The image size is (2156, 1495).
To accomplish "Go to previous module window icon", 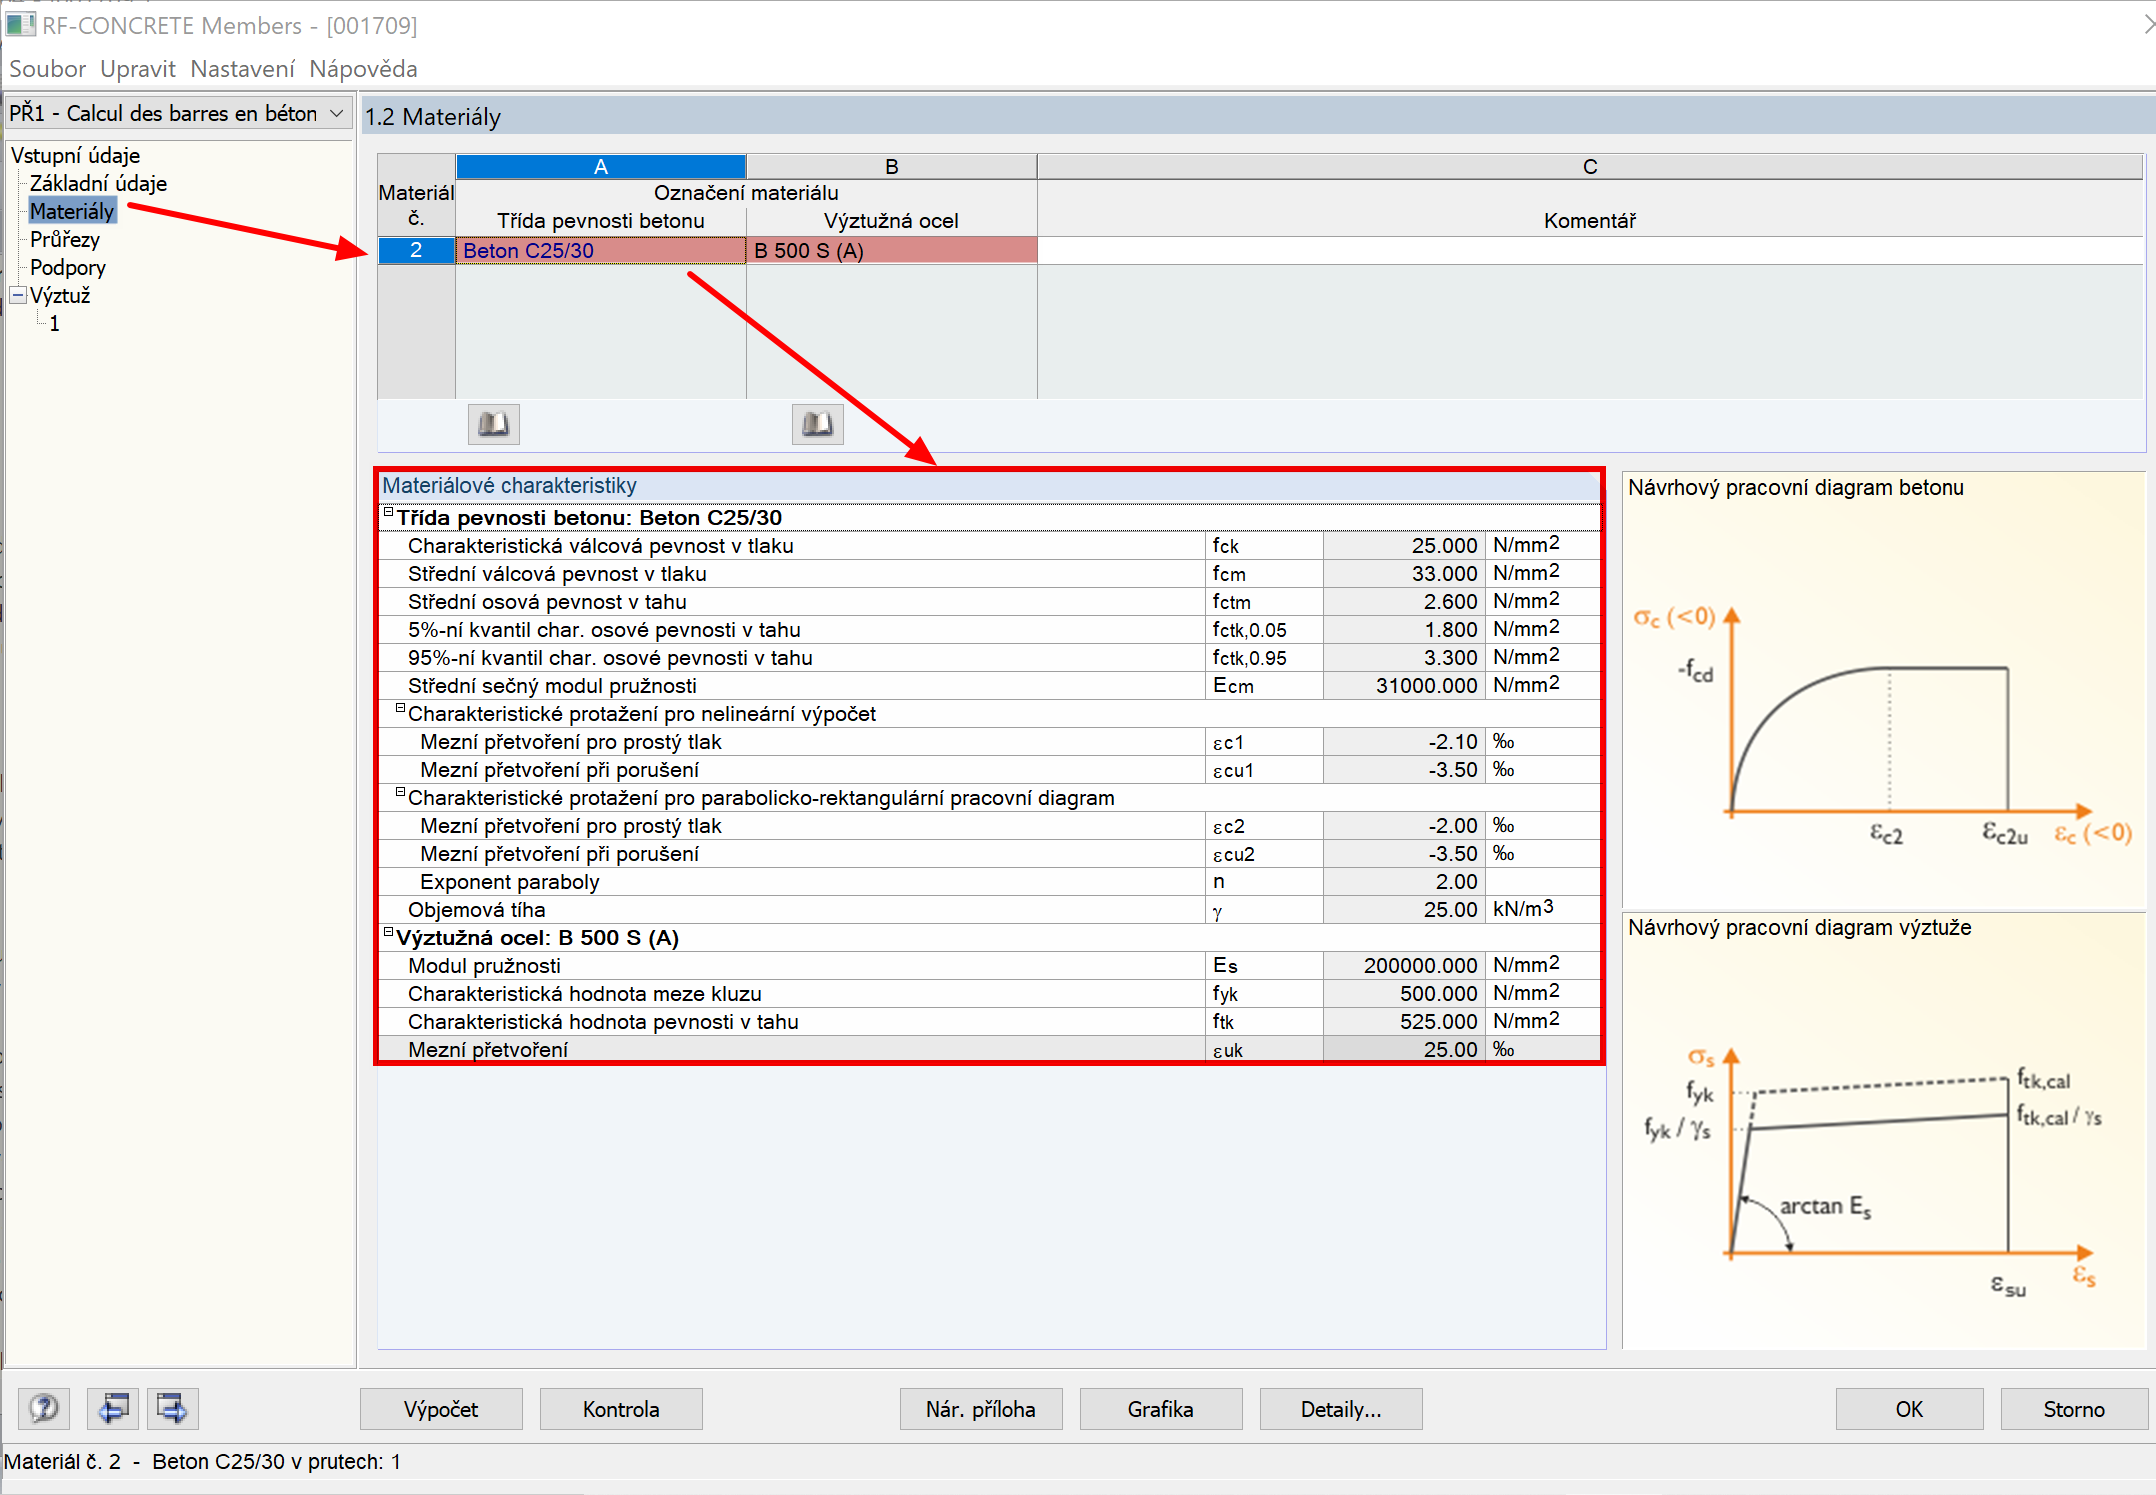I will point(113,1408).
